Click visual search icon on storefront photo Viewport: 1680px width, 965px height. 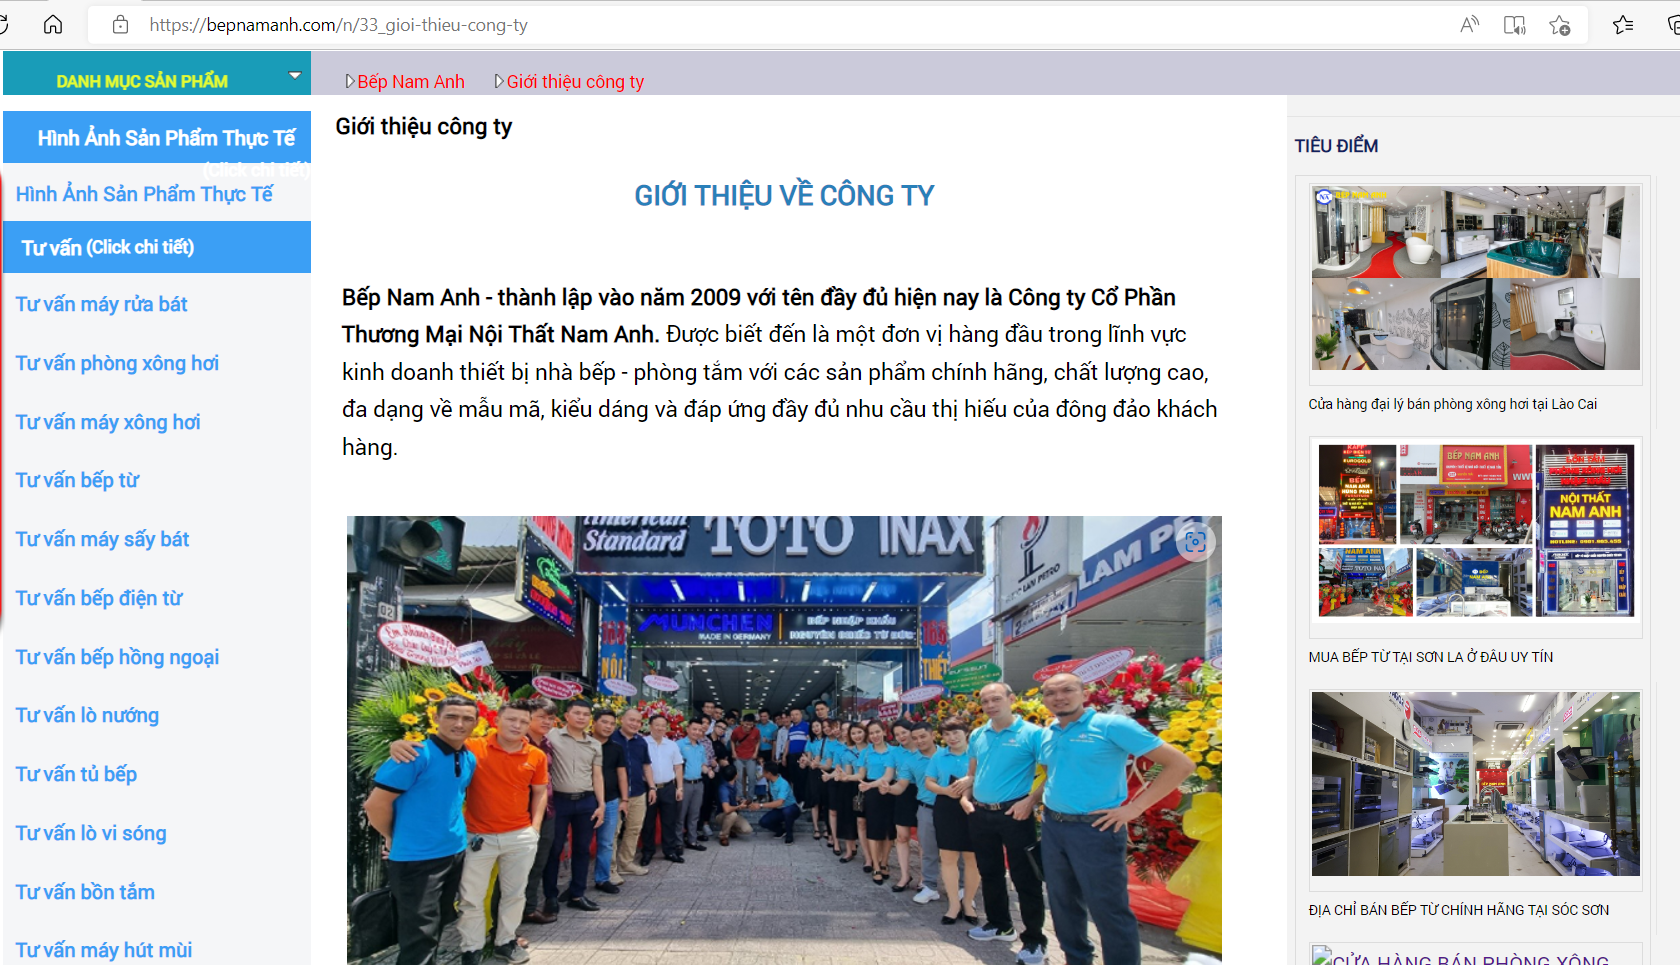[x=1195, y=542]
